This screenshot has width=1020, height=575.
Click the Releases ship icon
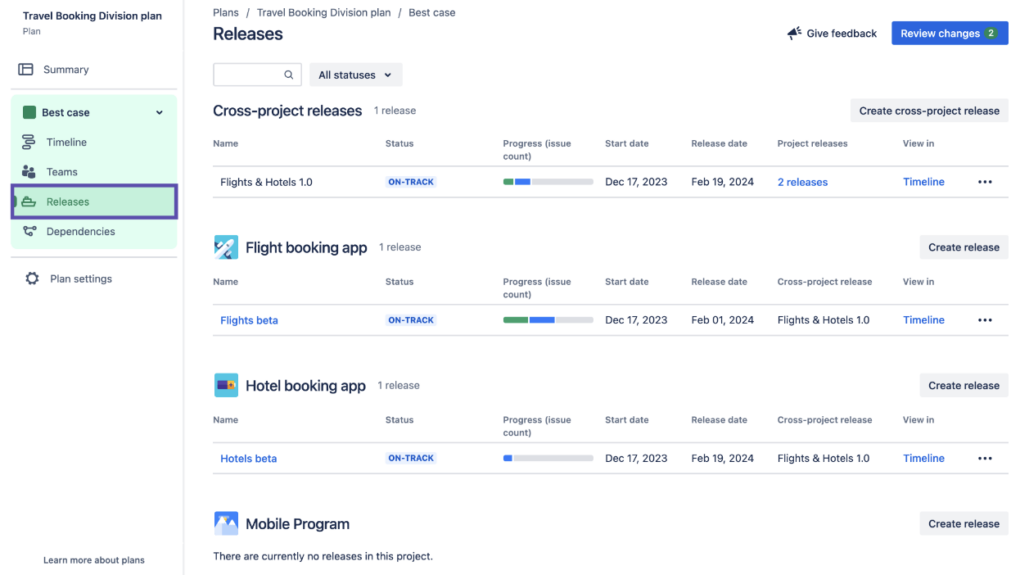pos(29,202)
